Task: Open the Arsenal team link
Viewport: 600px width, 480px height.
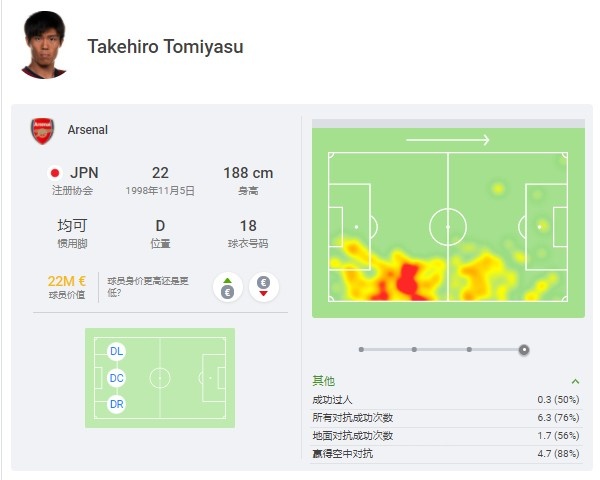Action: click(x=88, y=130)
